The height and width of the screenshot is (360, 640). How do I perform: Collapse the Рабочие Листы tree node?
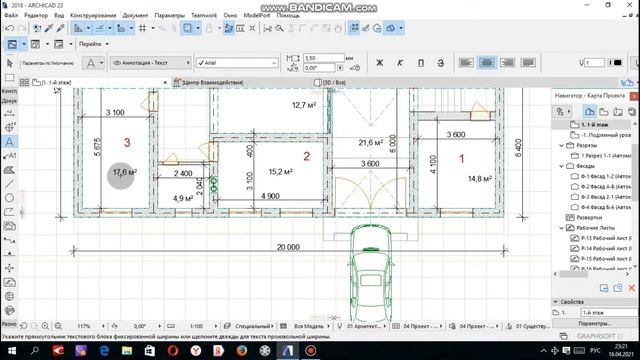click(x=561, y=228)
